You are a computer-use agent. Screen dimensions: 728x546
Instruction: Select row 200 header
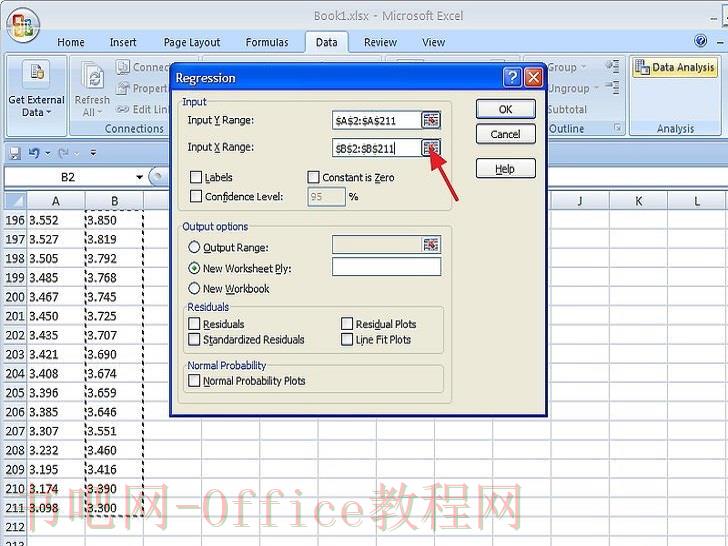coord(15,297)
